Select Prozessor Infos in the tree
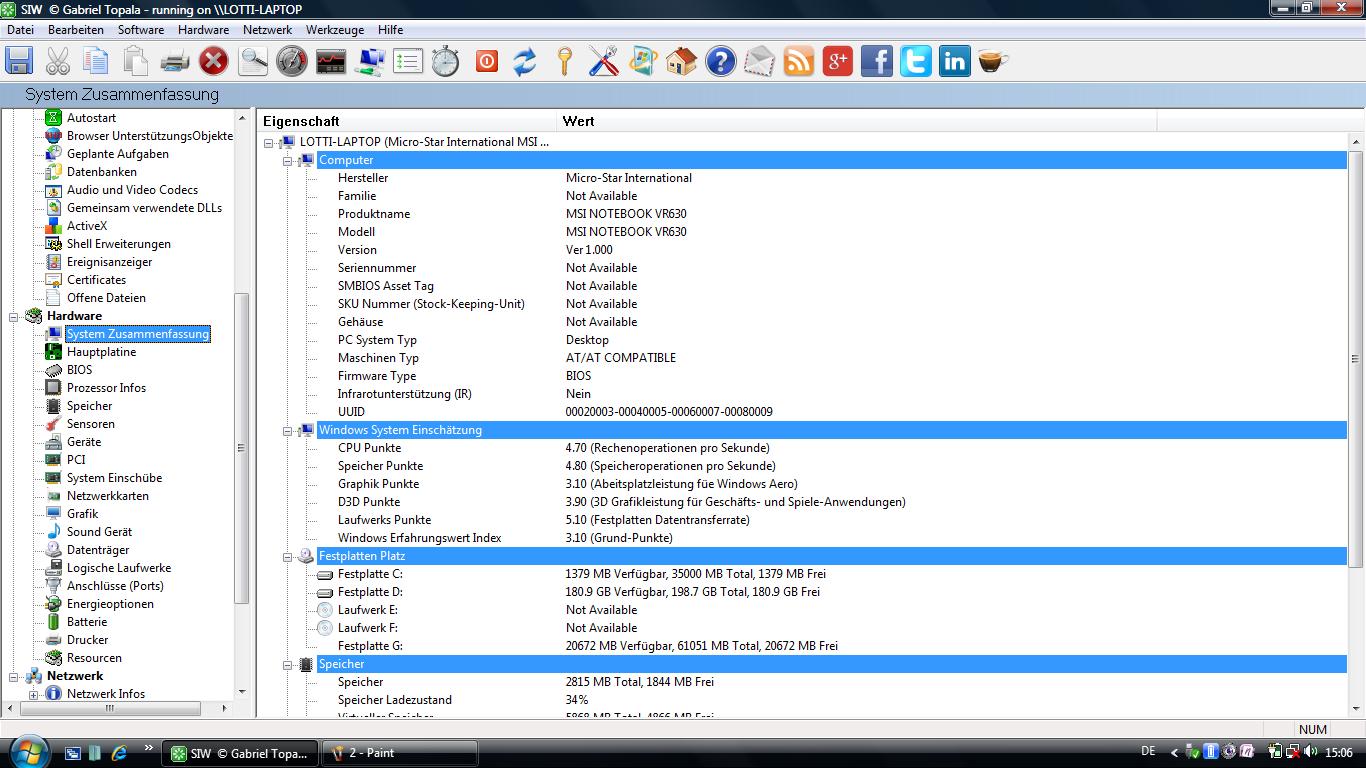This screenshot has width=1366, height=768. pos(106,388)
